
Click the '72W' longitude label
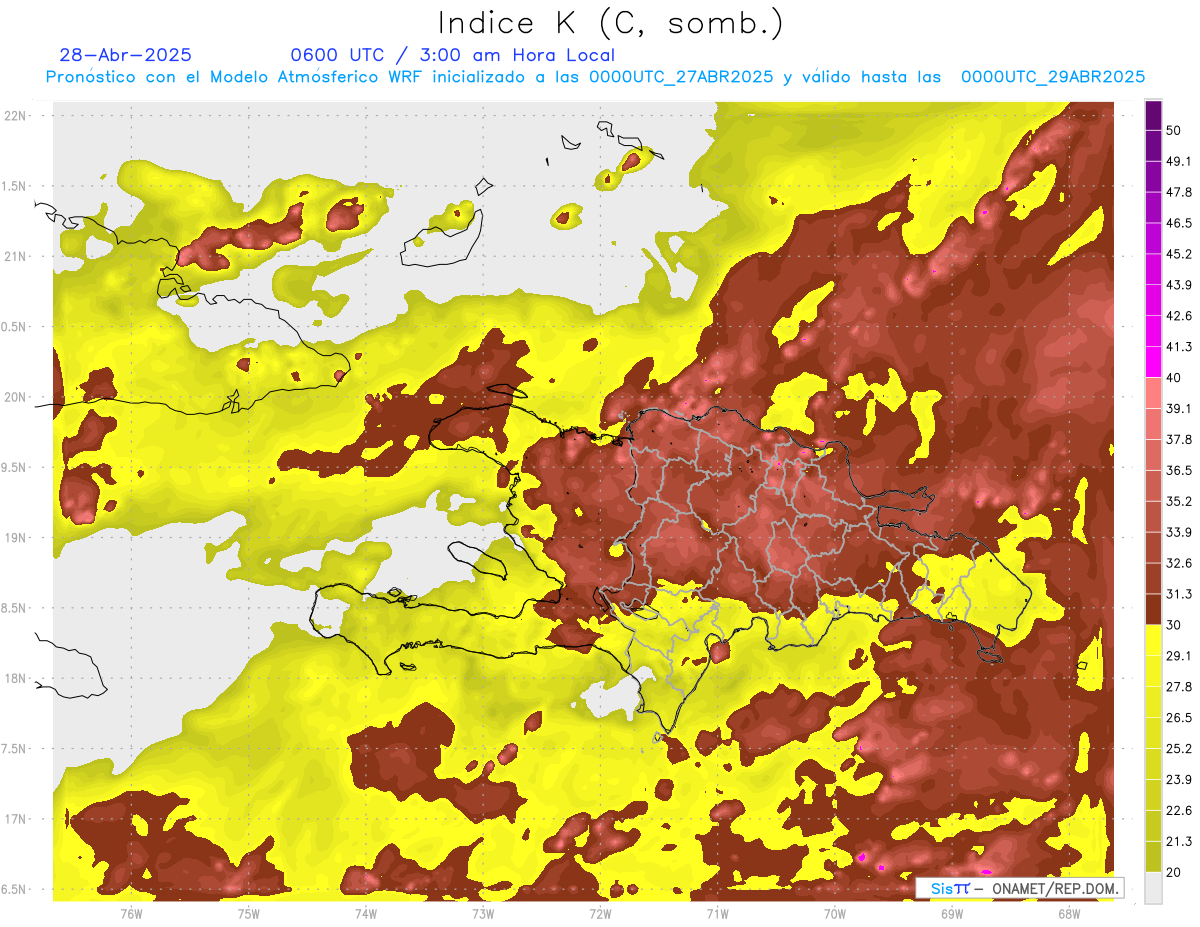pyautogui.click(x=600, y=913)
